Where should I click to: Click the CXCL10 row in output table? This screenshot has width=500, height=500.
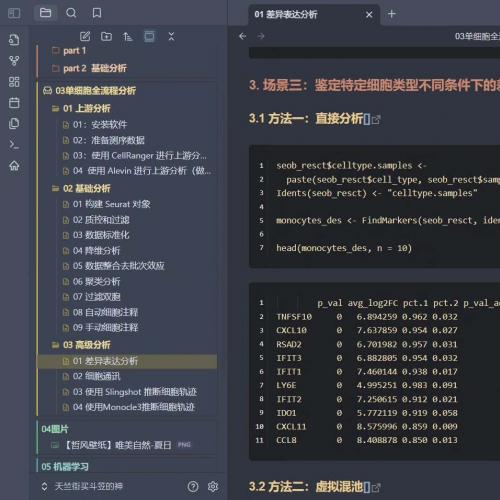point(367,330)
